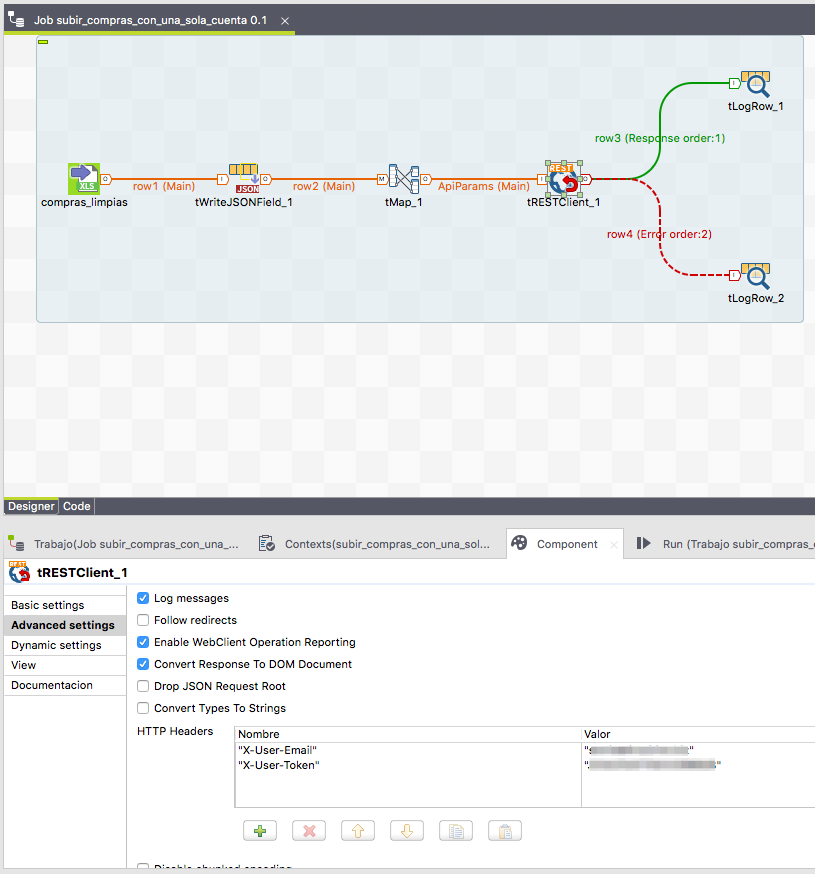Select the row4 Error connection label
Viewport: 815px width, 874px height.
tap(659, 234)
